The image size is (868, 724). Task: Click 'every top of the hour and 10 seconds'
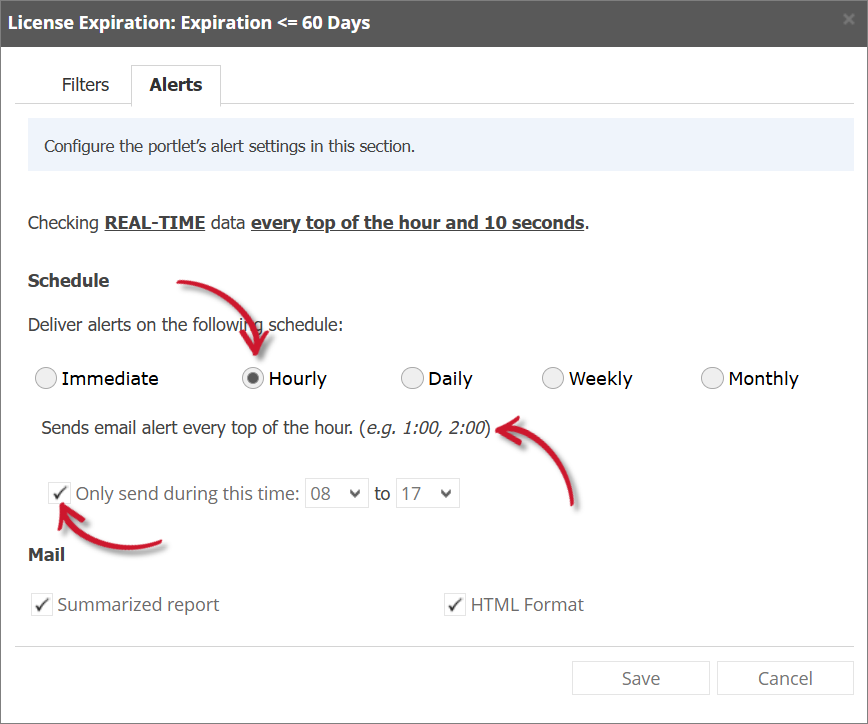[417, 223]
